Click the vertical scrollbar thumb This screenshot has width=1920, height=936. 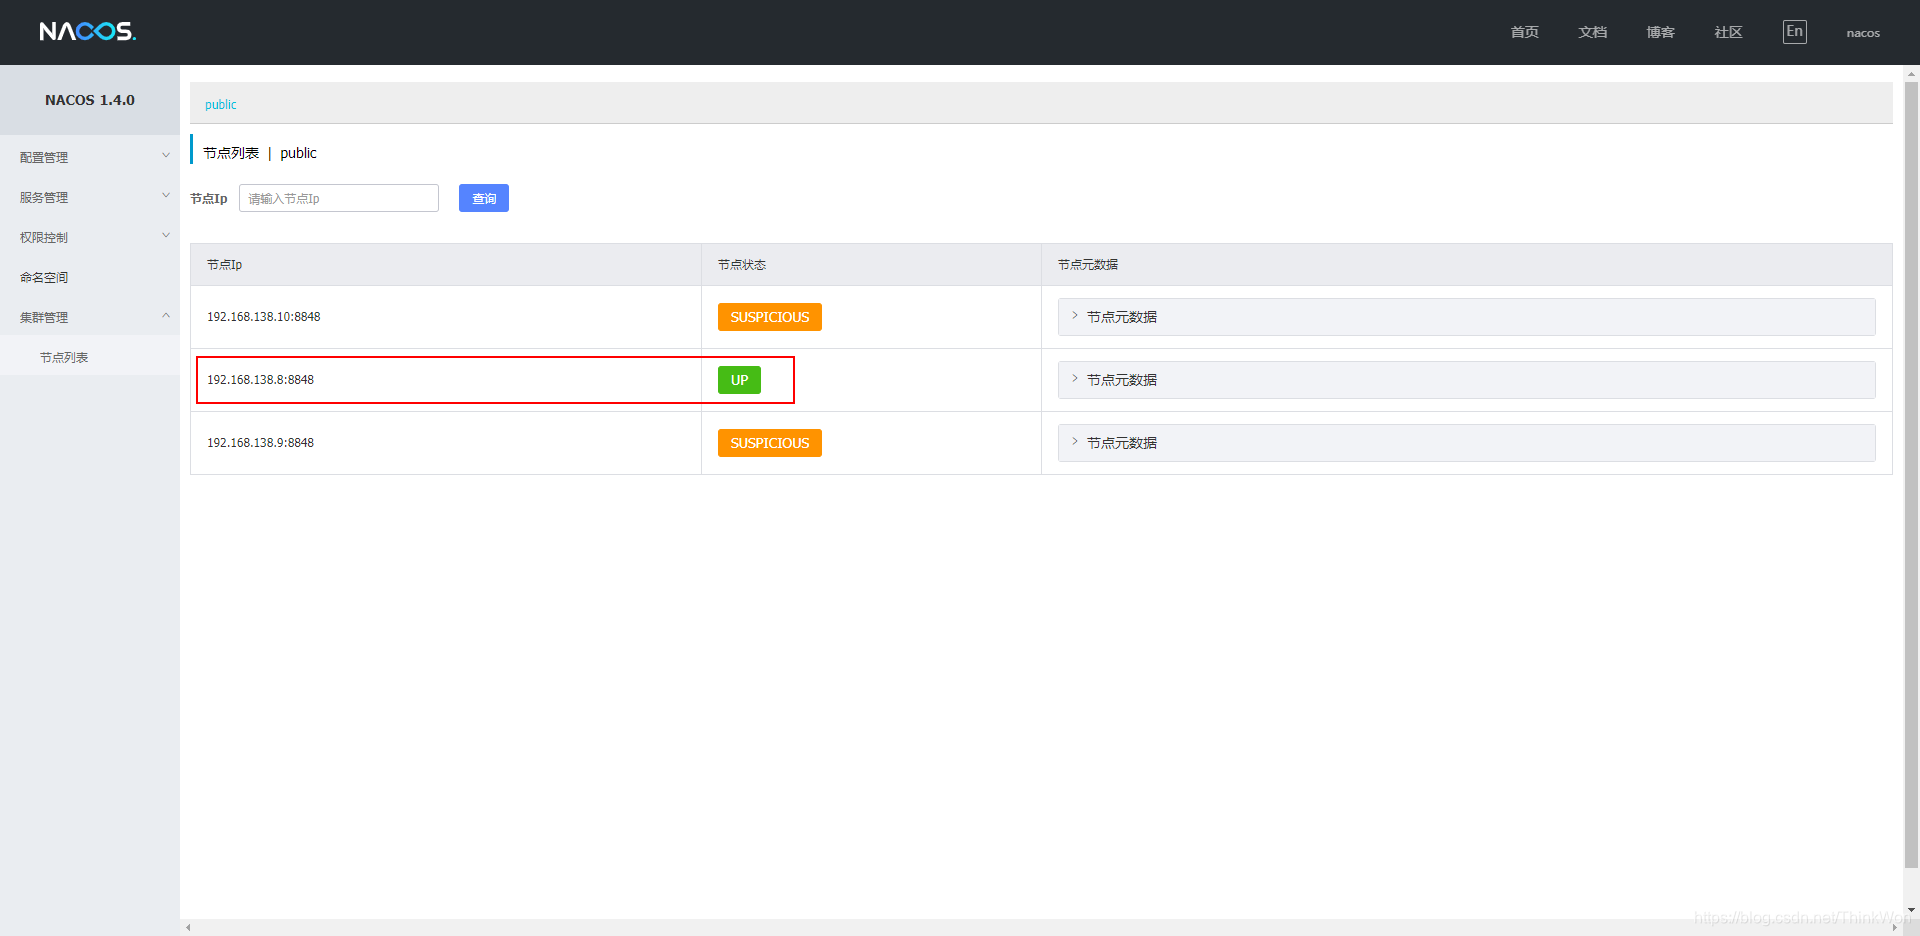[x=1911, y=475]
